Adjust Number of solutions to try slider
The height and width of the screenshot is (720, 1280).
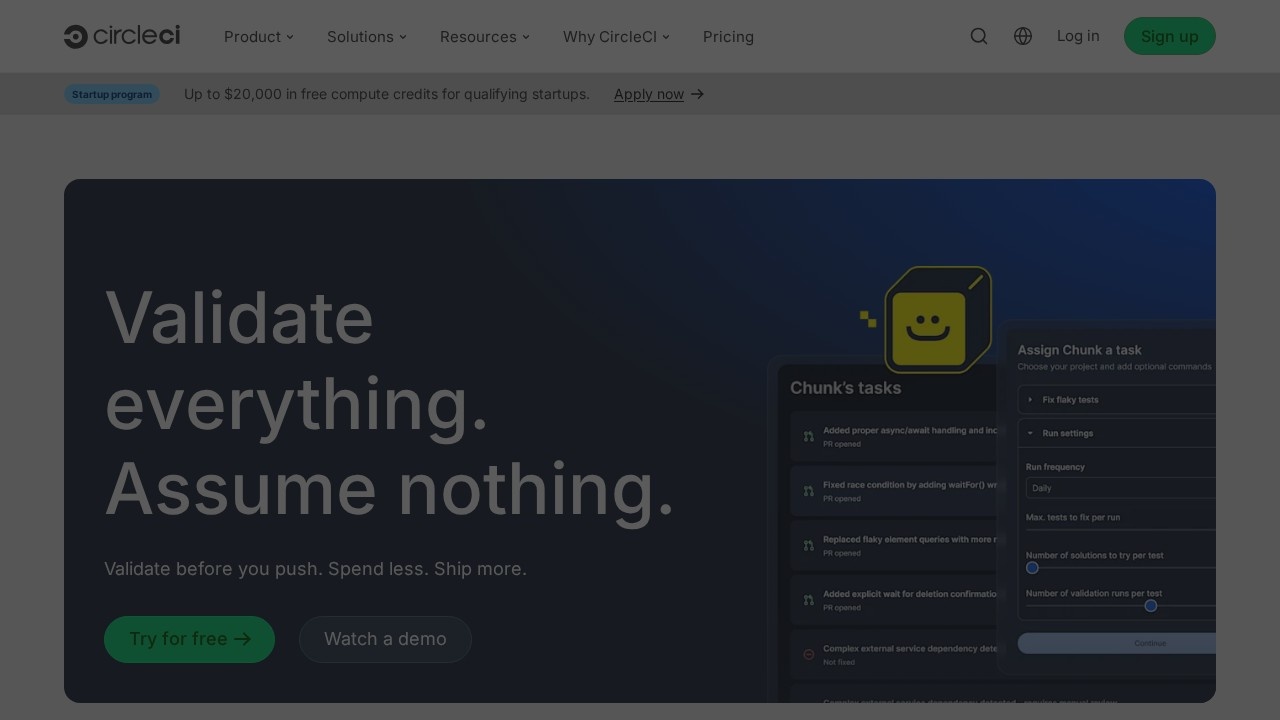coord(1032,568)
